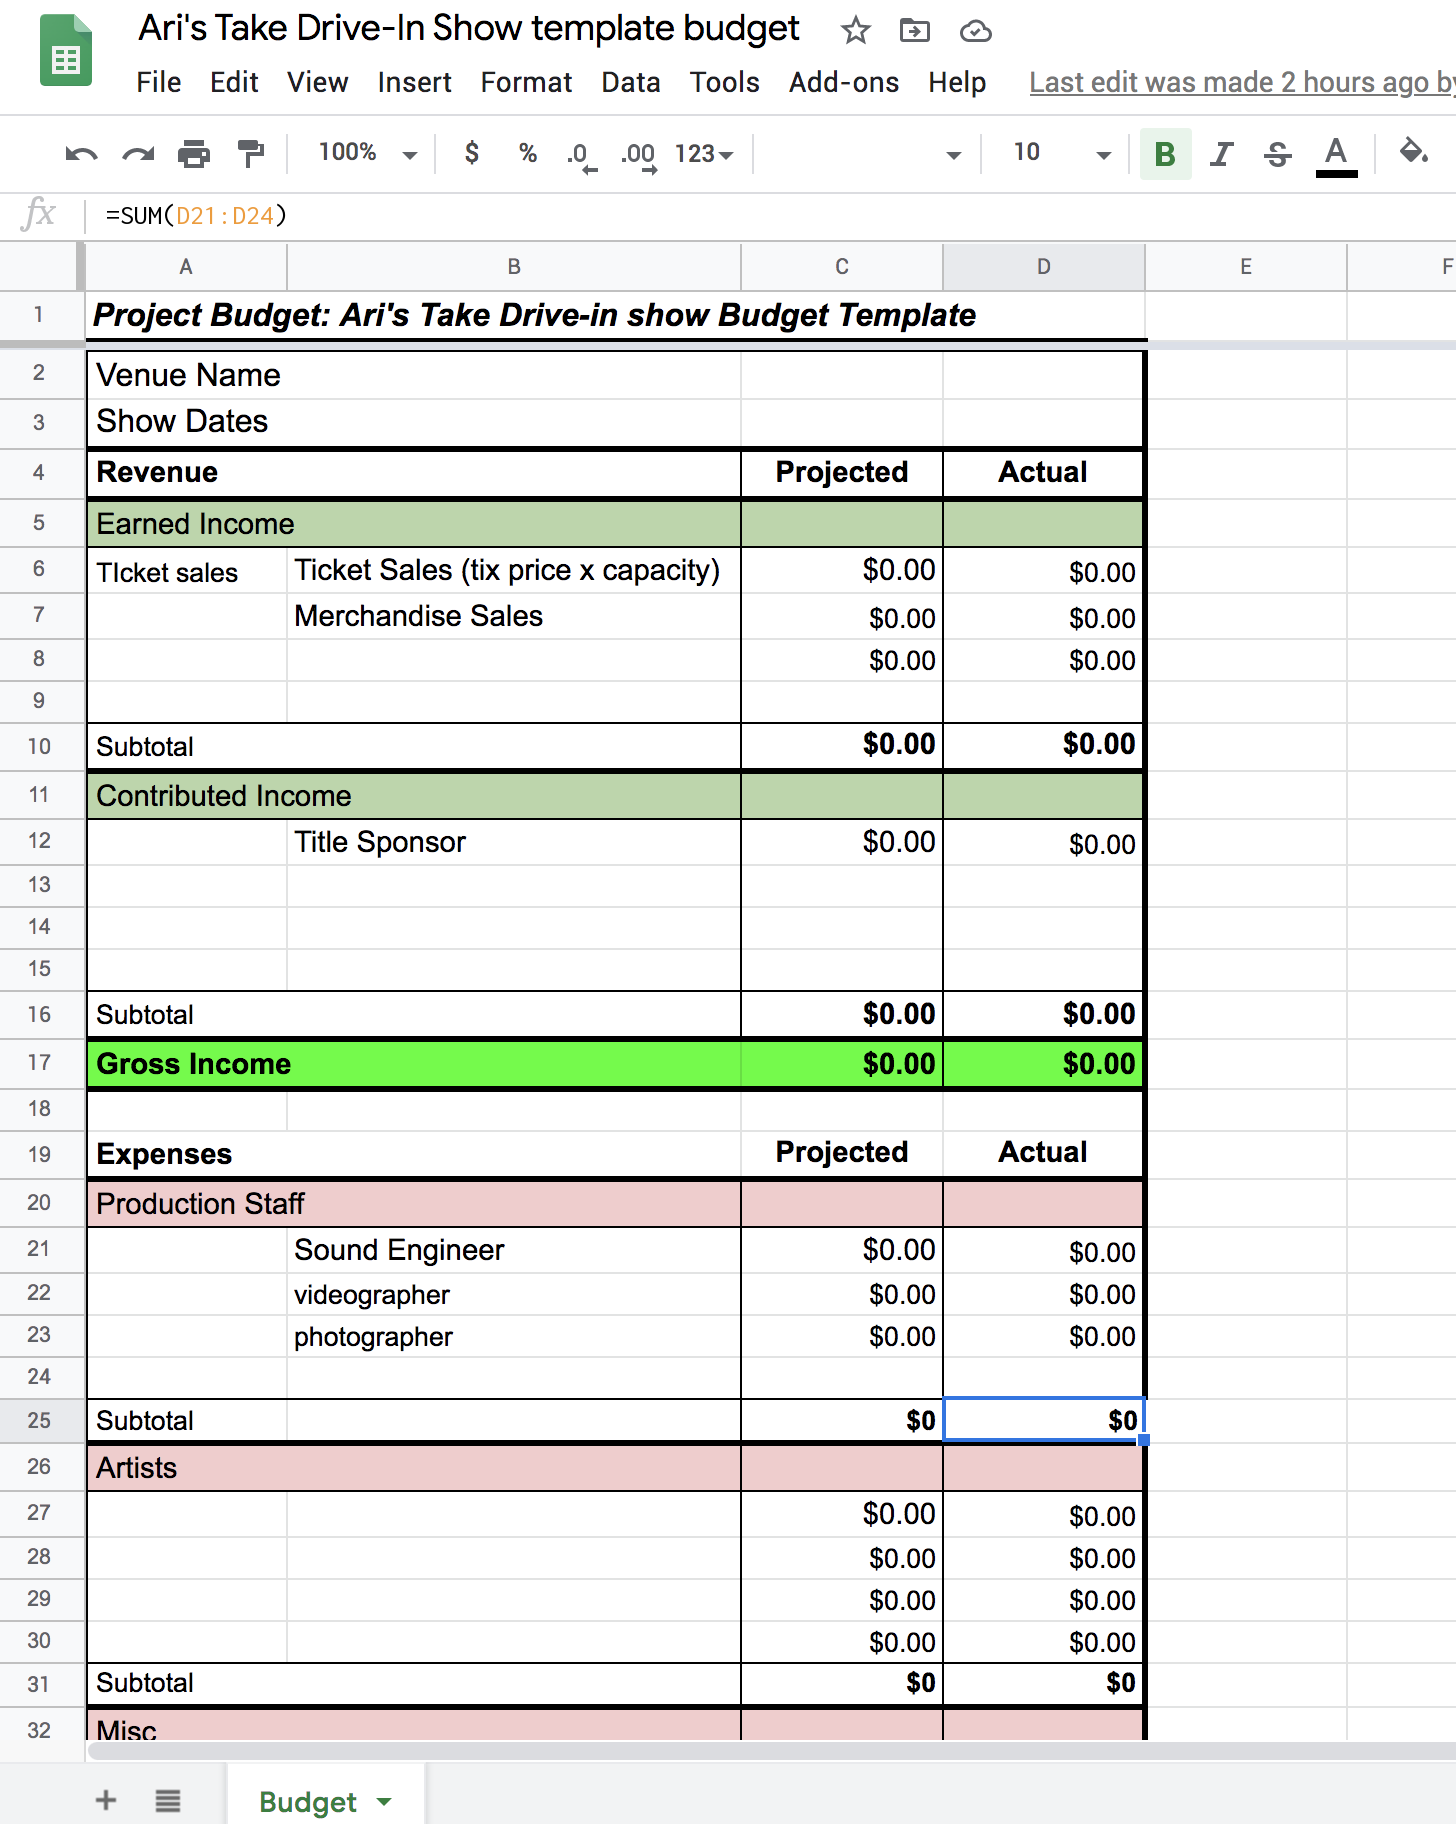Open the all sheets list icon

pyautogui.click(x=168, y=1801)
